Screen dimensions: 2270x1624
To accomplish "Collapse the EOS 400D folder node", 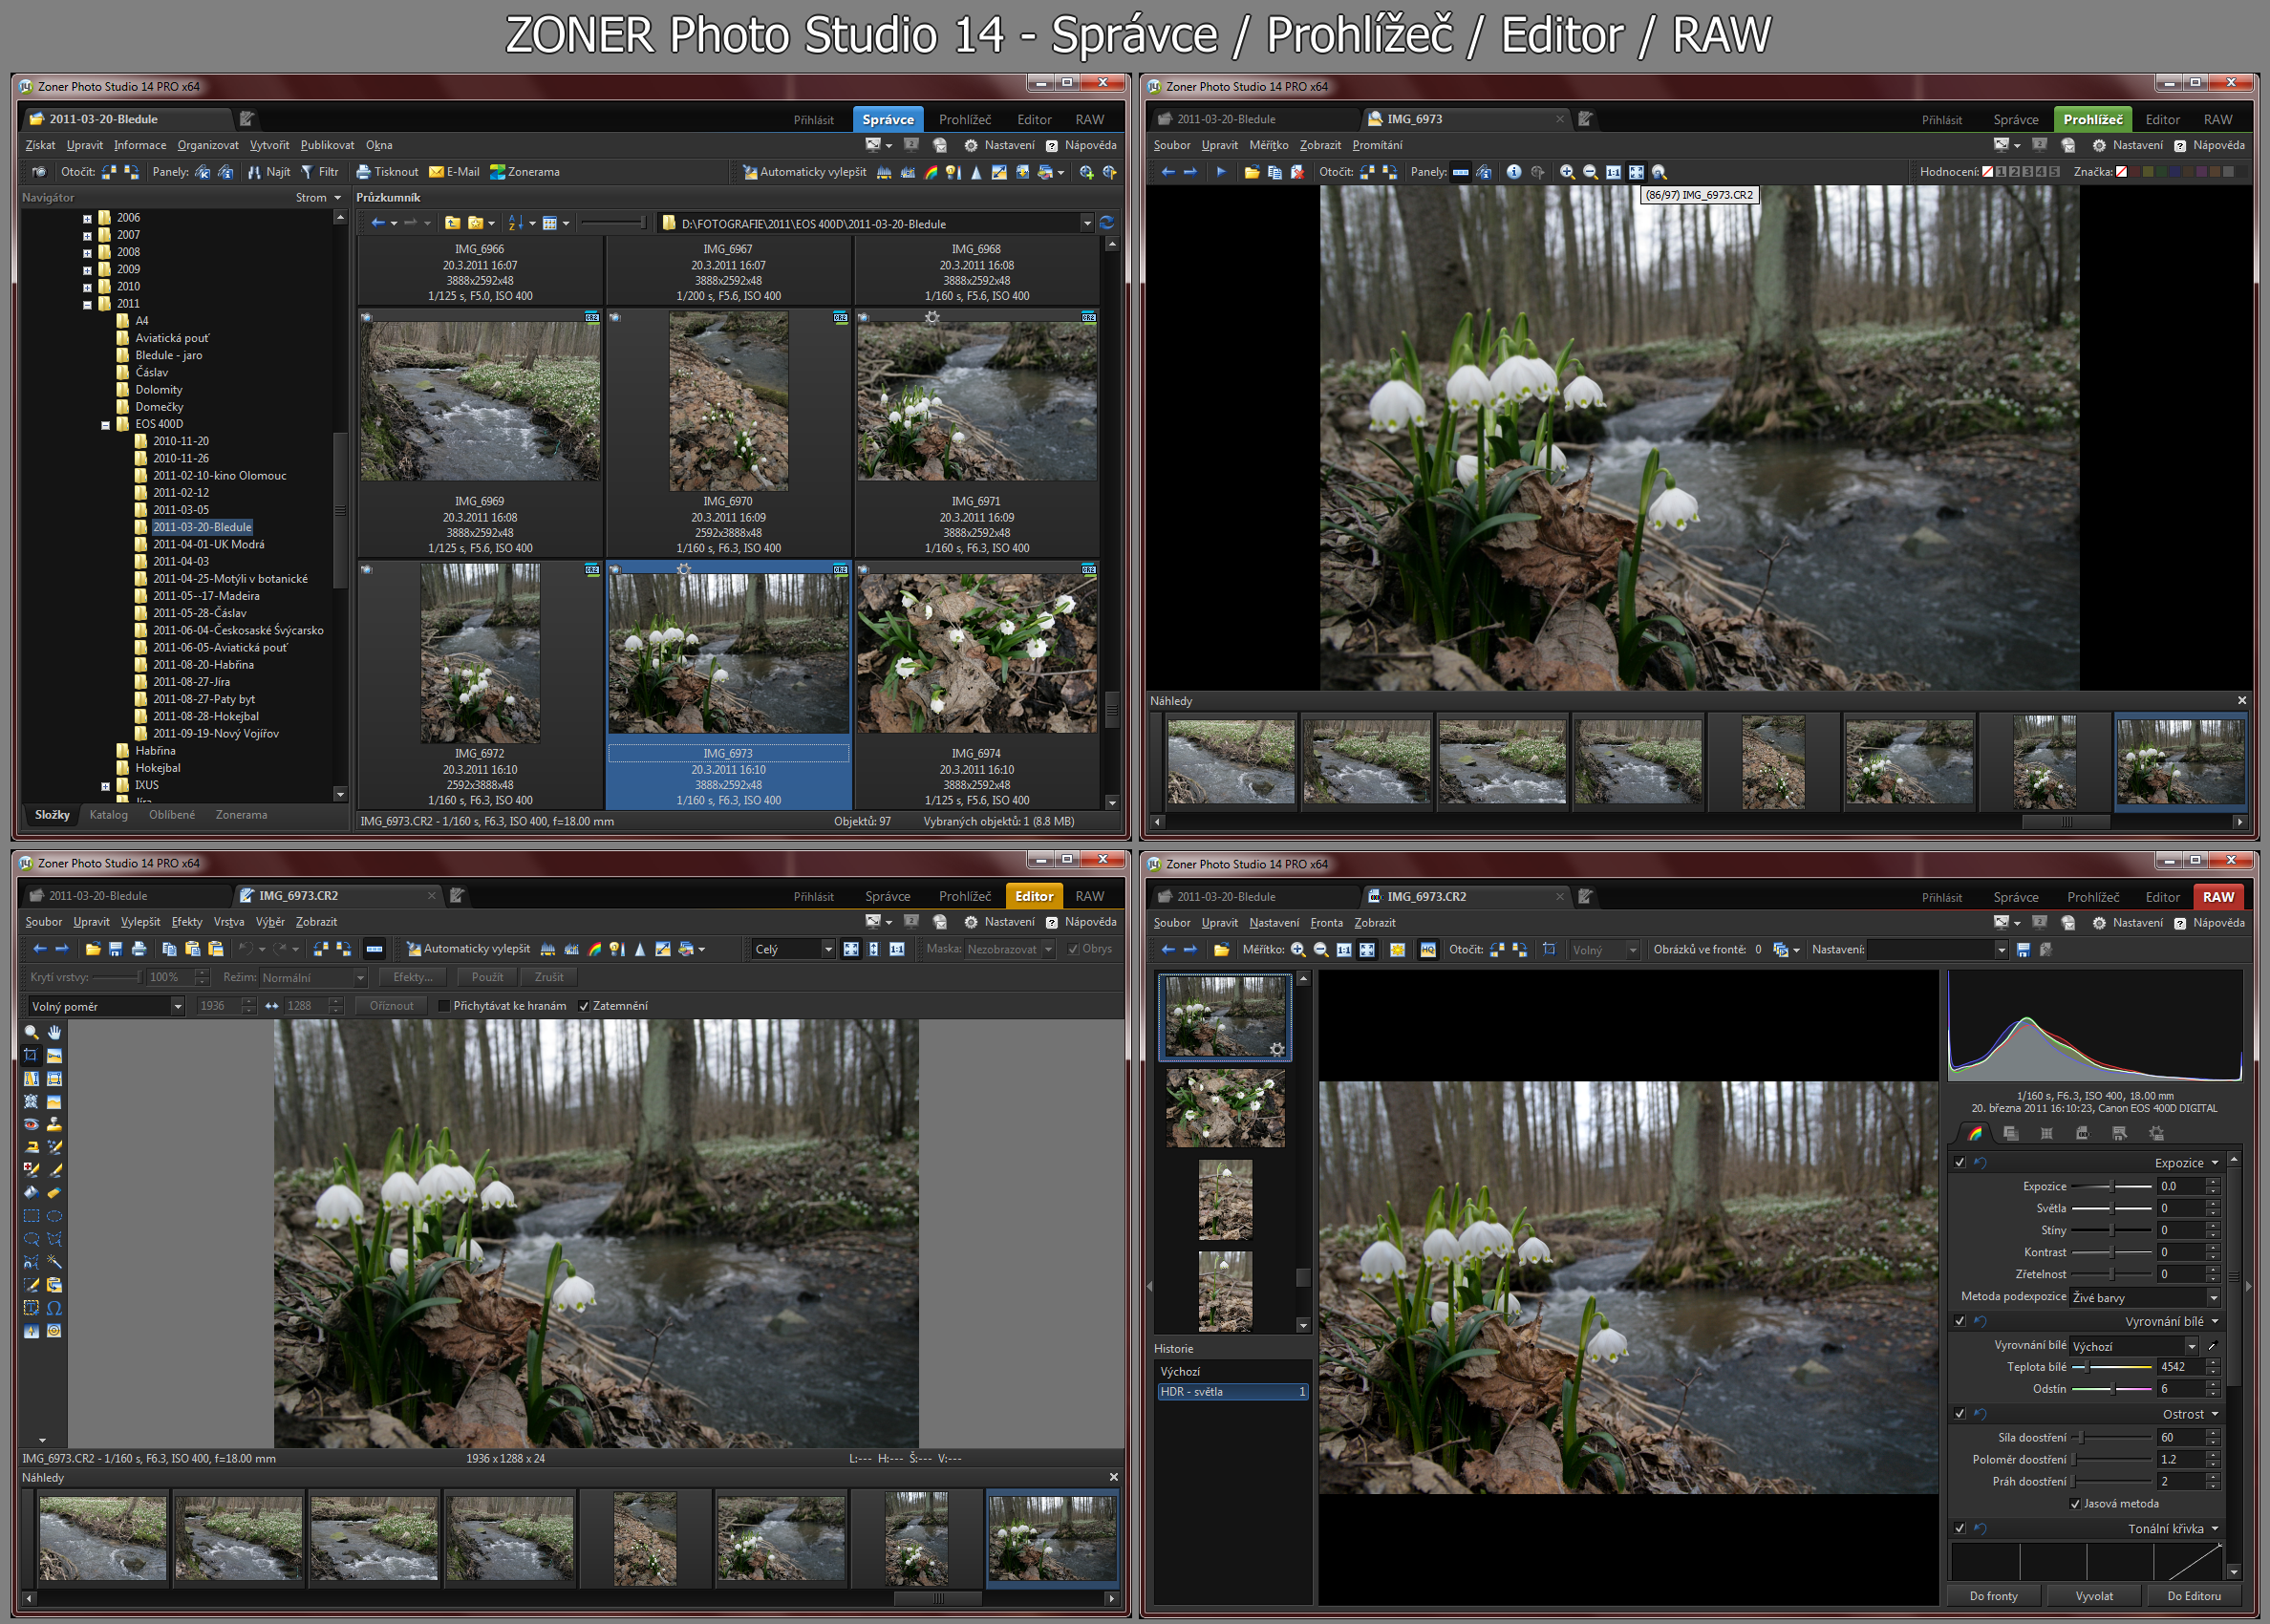I will click(x=106, y=424).
